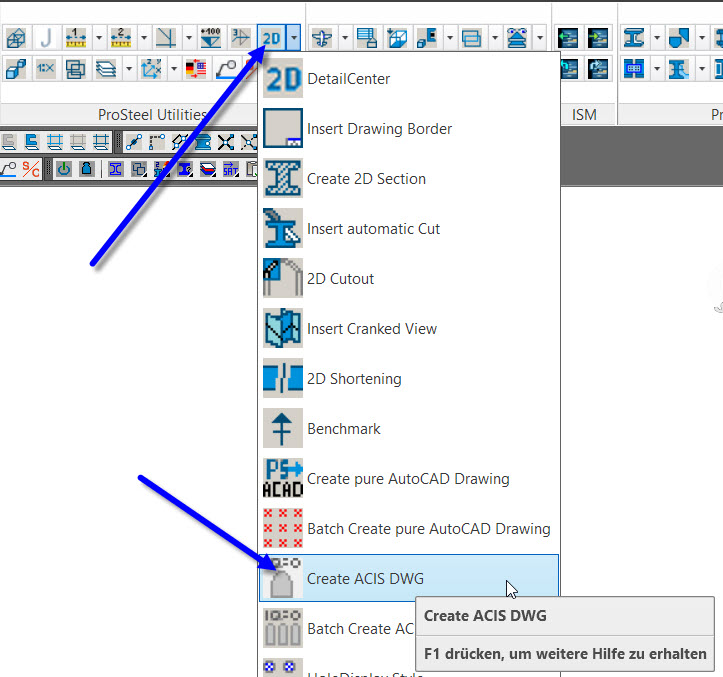Click the S/C red toolbar icon

click(31, 169)
